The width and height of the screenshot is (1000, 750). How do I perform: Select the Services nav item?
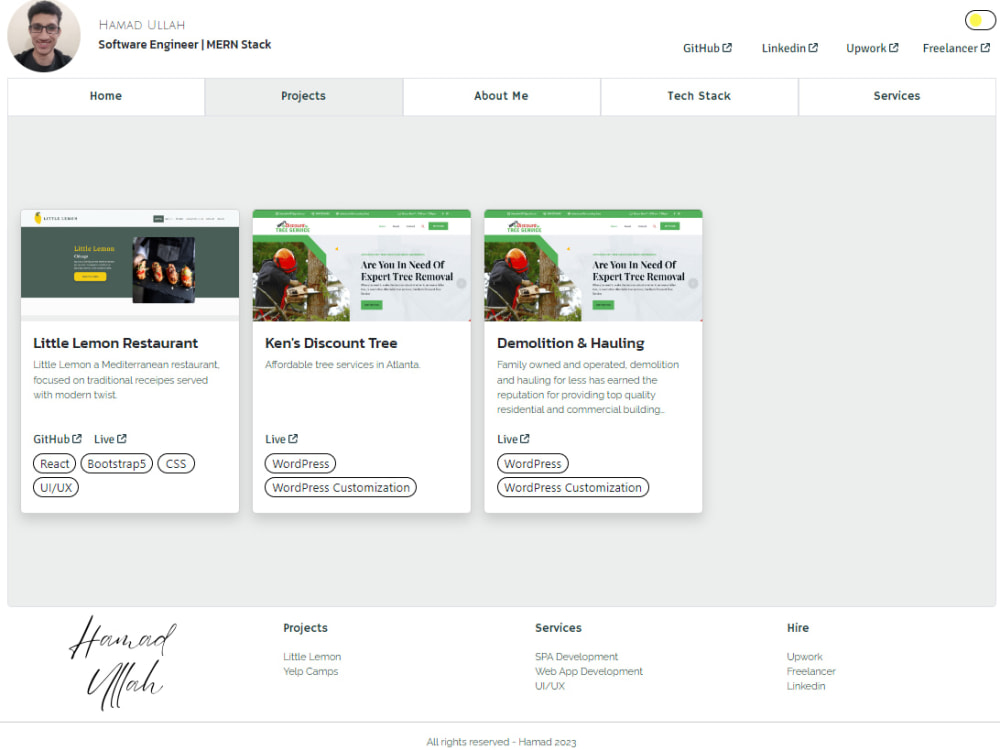pyautogui.click(x=896, y=96)
